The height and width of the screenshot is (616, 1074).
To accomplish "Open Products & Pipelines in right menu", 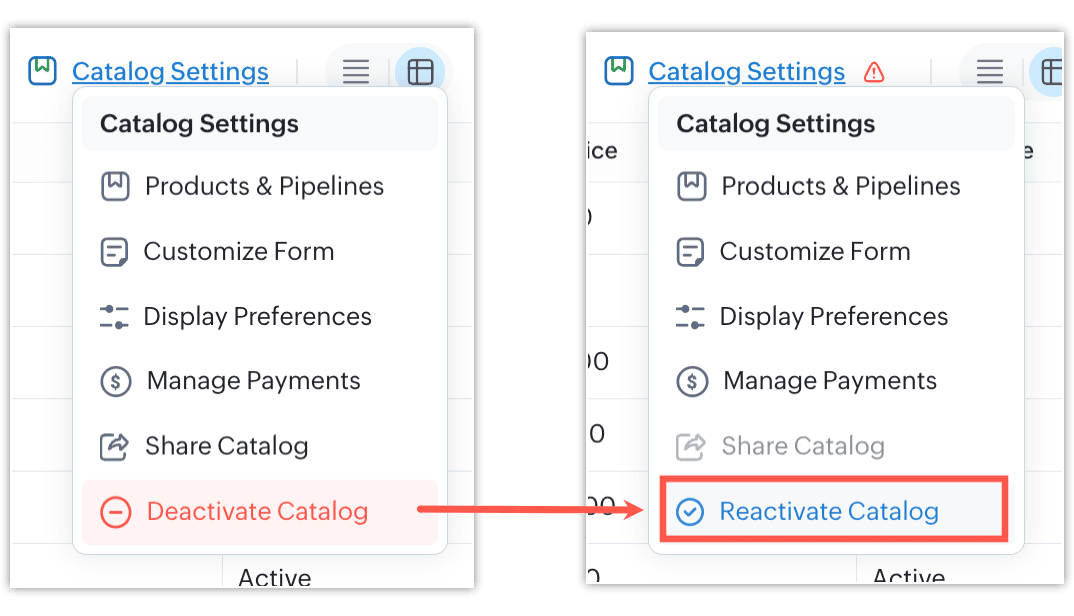I will tap(840, 186).
